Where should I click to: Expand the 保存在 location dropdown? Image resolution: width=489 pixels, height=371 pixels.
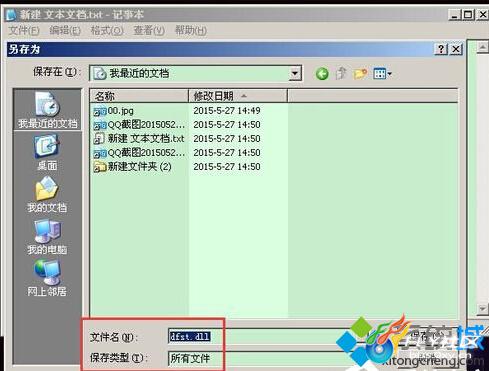[295, 73]
